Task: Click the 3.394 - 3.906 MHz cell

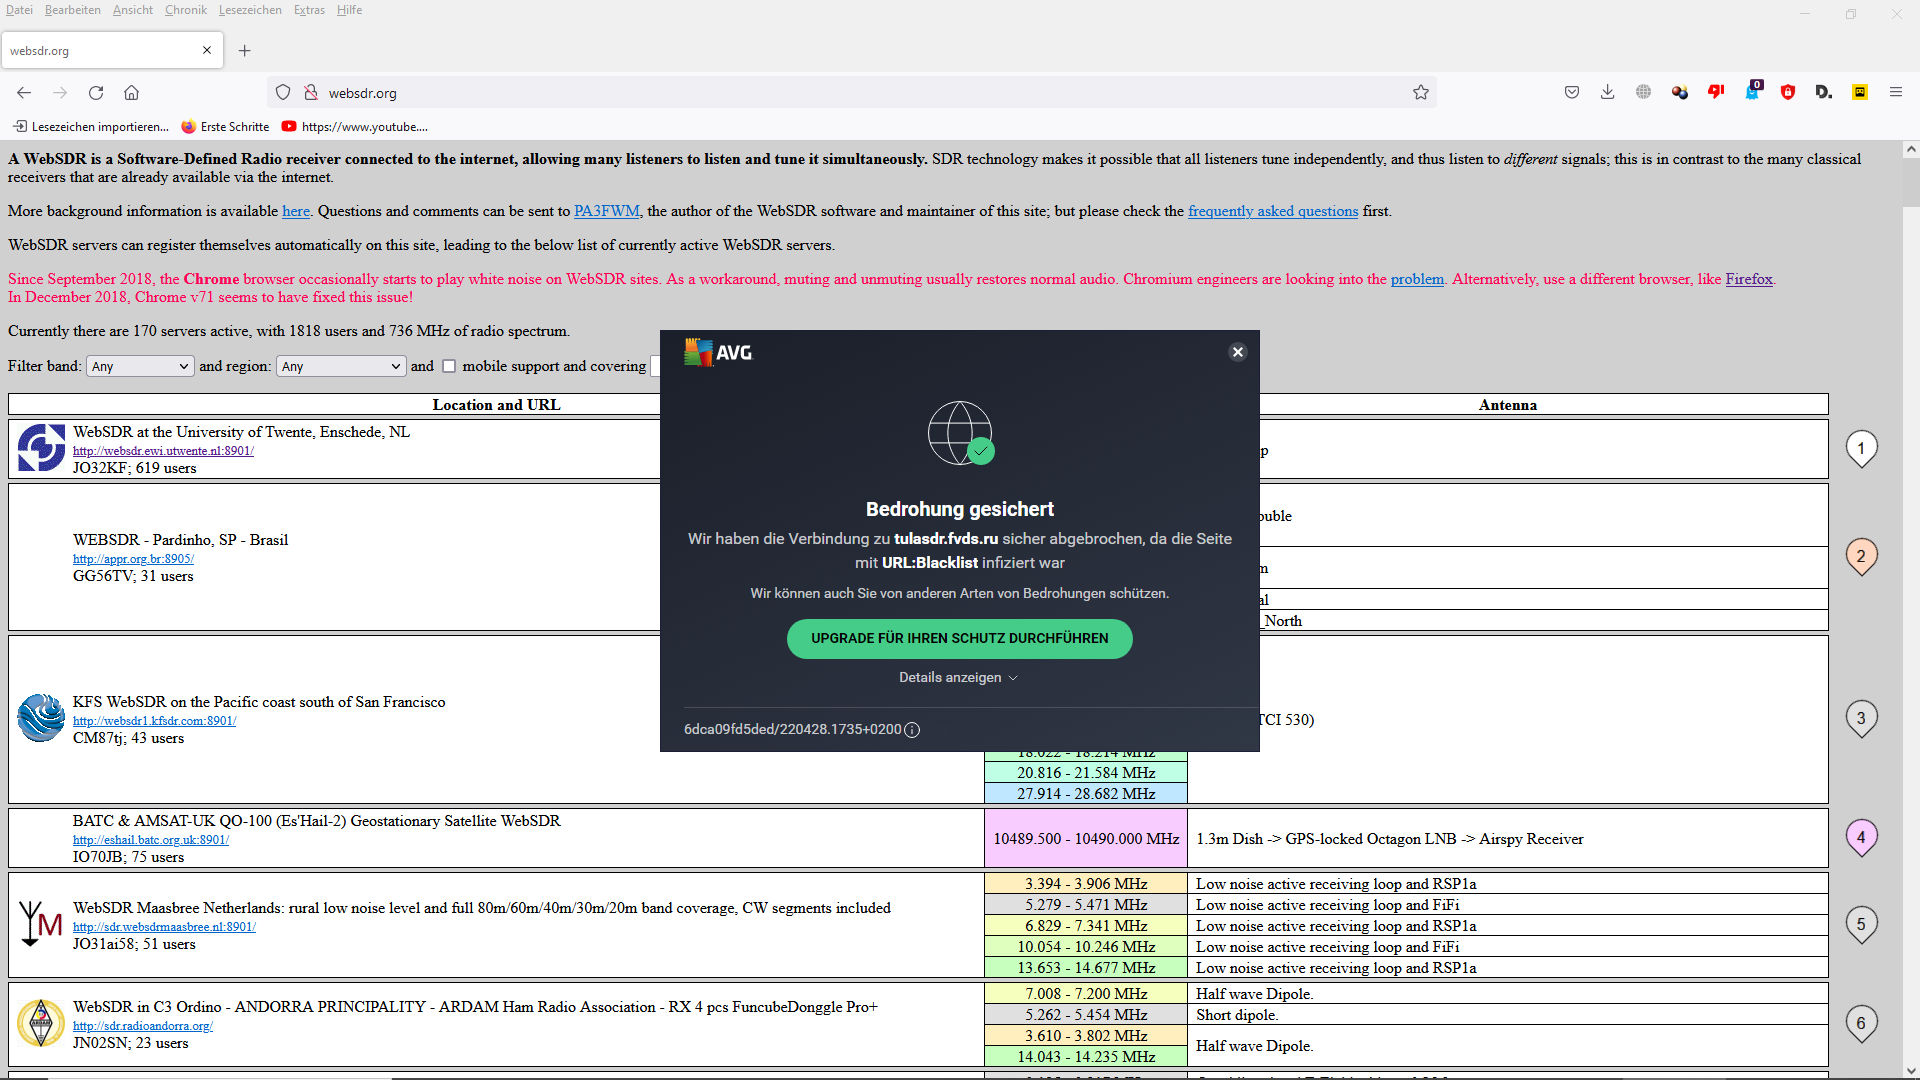Action: coord(1086,883)
